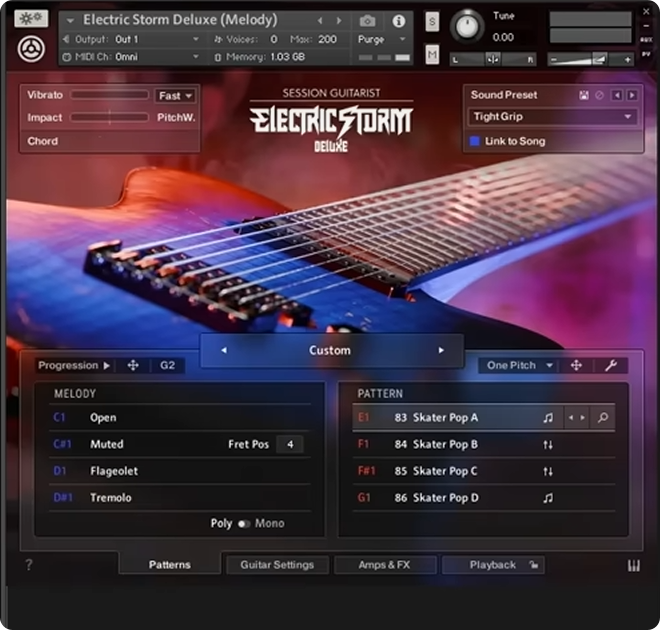Click the arrows icon on Skater Pop B
Viewport: 660px width, 630px height.
548,445
